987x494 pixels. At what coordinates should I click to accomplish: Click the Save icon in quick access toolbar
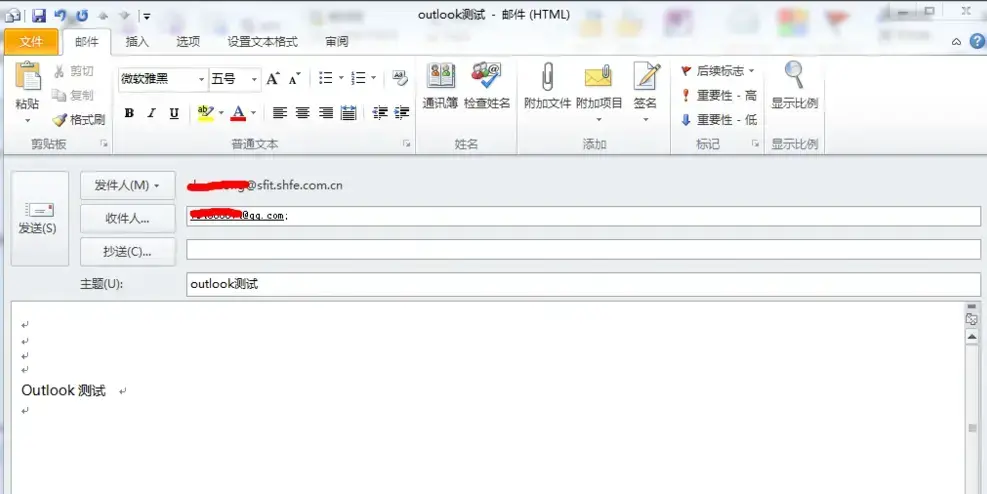pos(39,15)
